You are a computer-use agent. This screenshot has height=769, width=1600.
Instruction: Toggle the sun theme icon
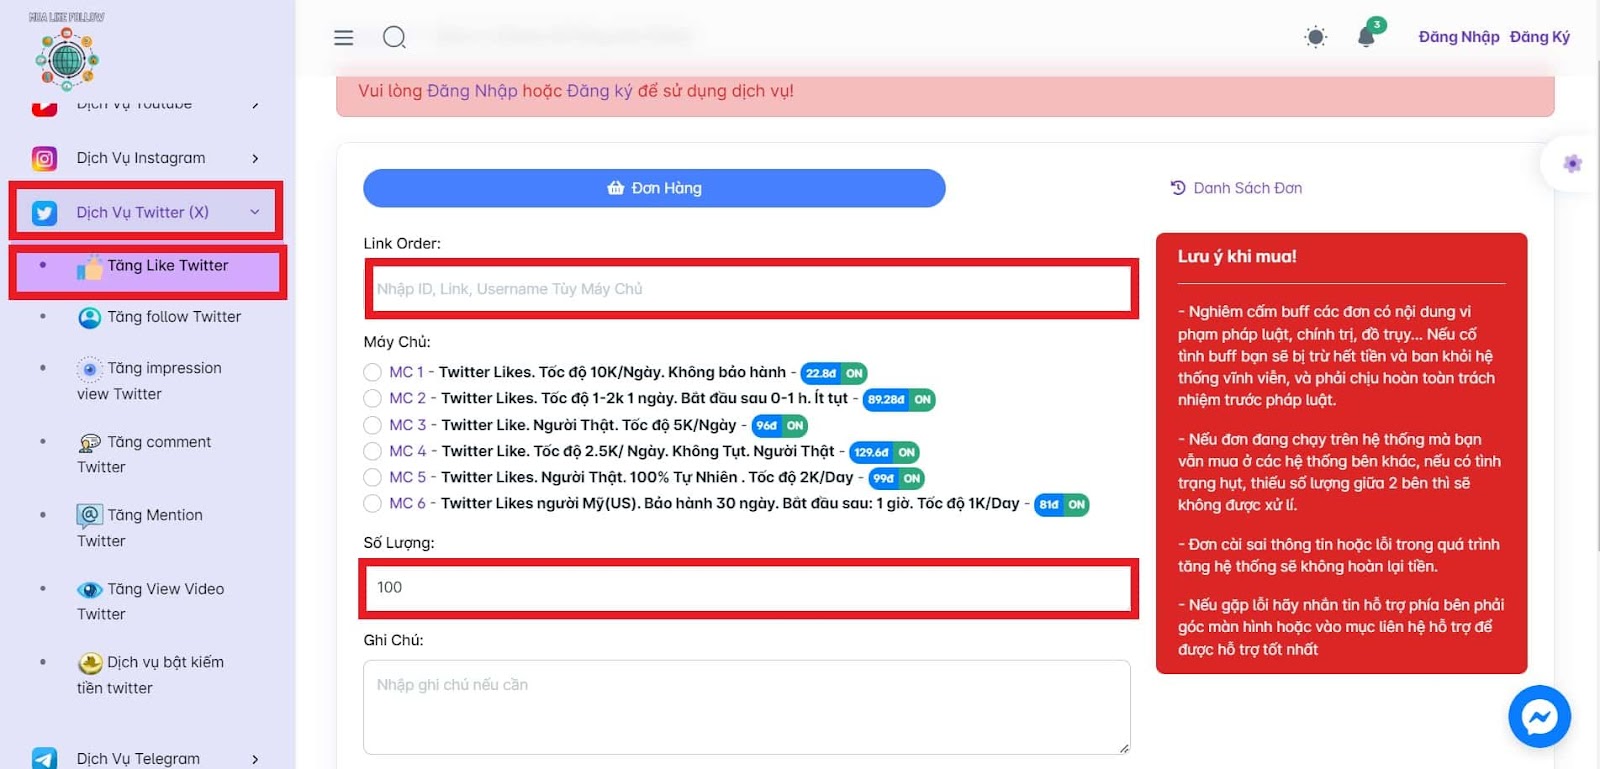coord(1316,37)
